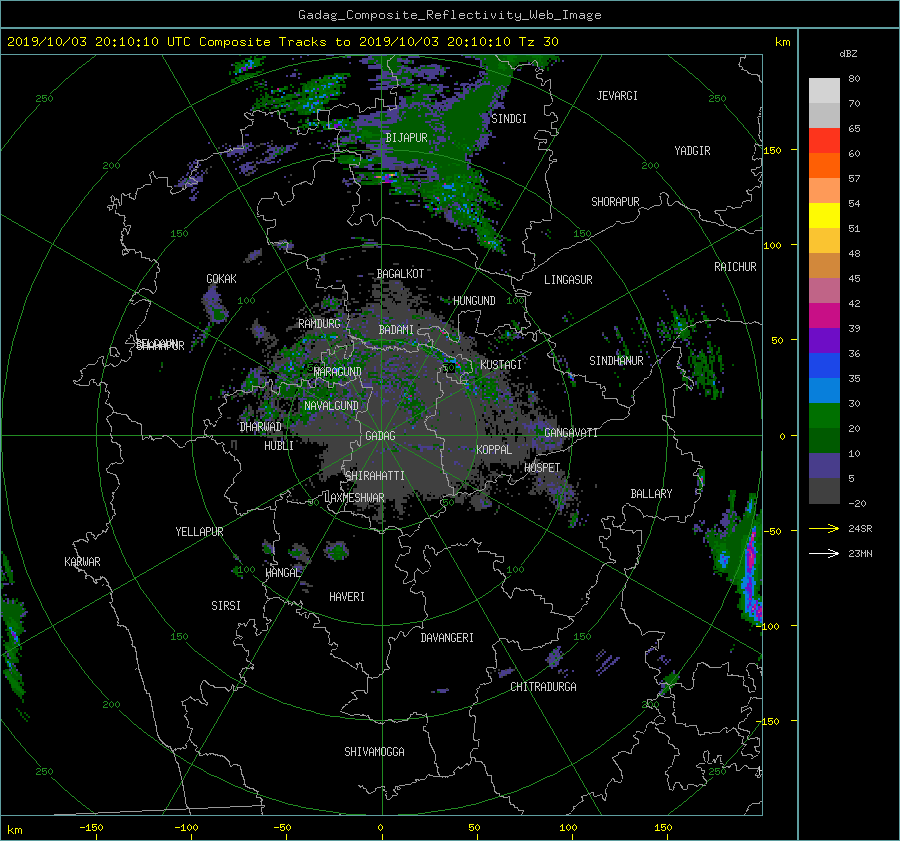Click the SHORAPUR label
Image resolution: width=900 pixels, height=841 pixels.
point(615,202)
